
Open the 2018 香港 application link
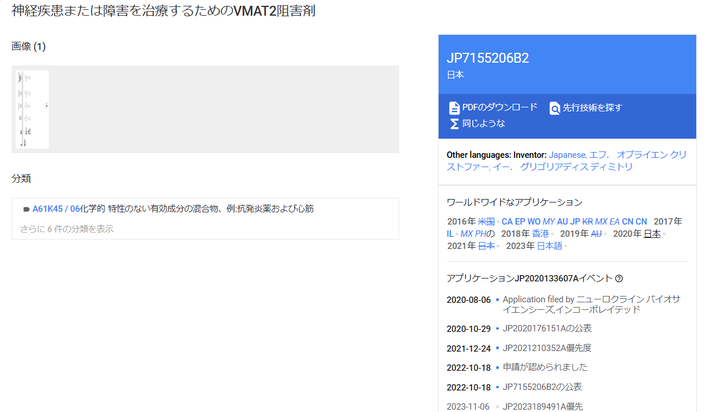point(540,234)
